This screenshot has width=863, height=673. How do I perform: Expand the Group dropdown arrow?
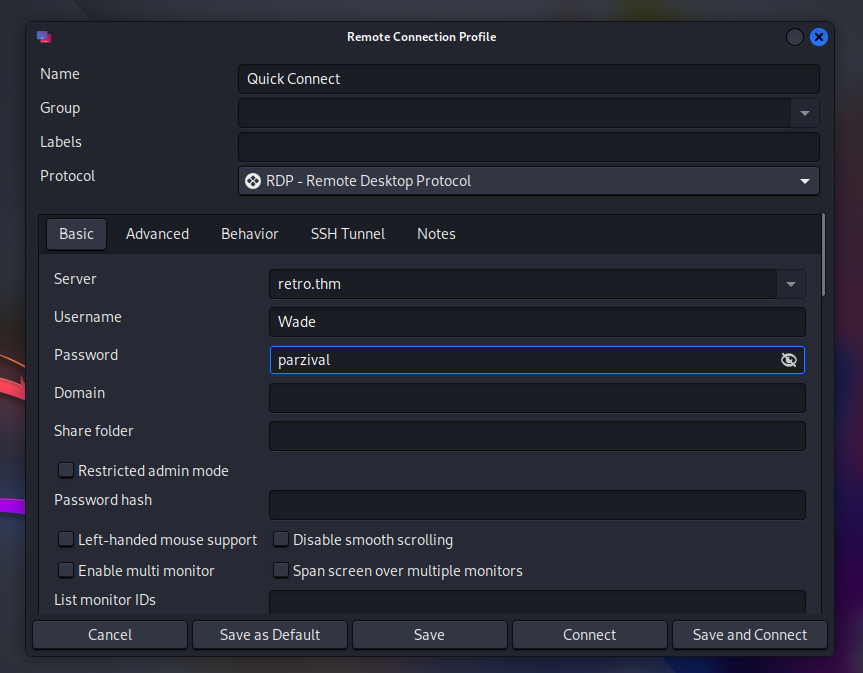click(x=805, y=113)
